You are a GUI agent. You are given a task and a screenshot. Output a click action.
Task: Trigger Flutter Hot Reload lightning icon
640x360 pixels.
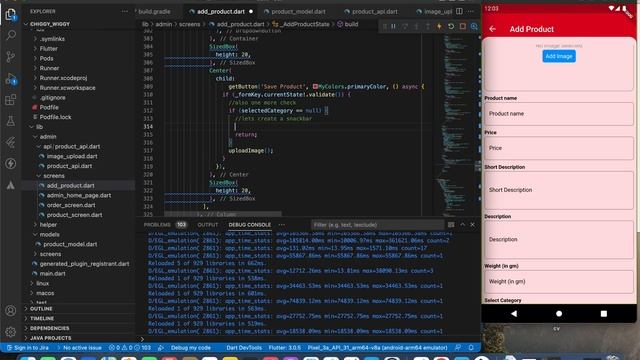[x=439, y=26]
